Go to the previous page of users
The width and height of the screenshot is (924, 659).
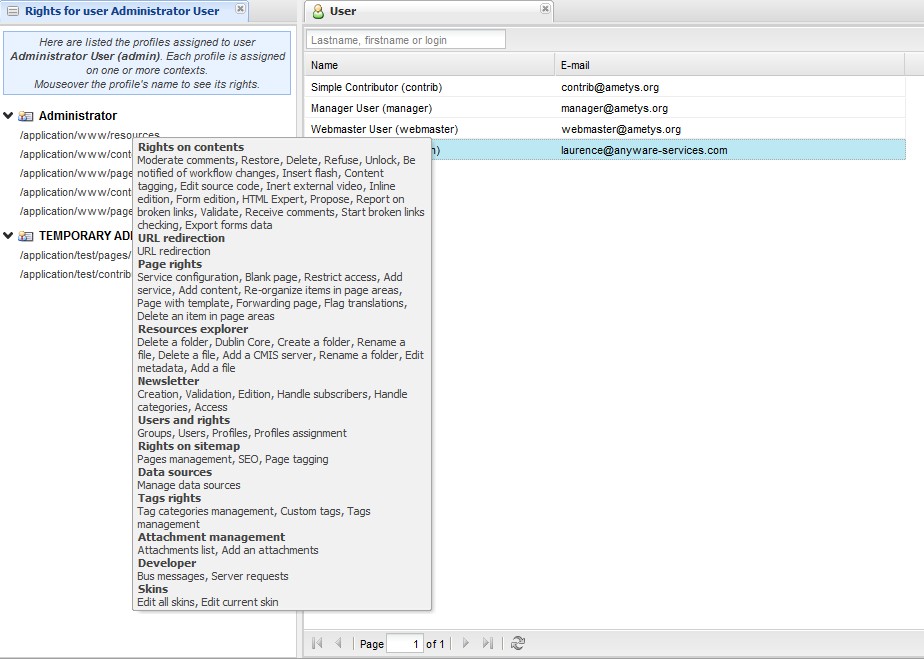click(x=338, y=644)
